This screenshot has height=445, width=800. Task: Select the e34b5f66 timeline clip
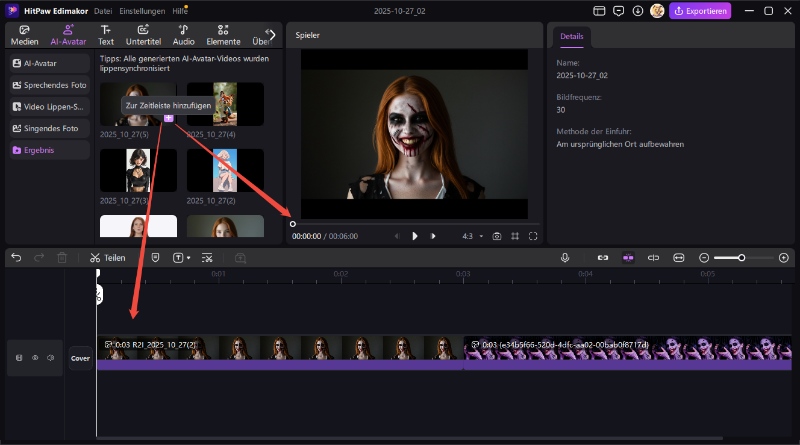click(x=628, y=352)
